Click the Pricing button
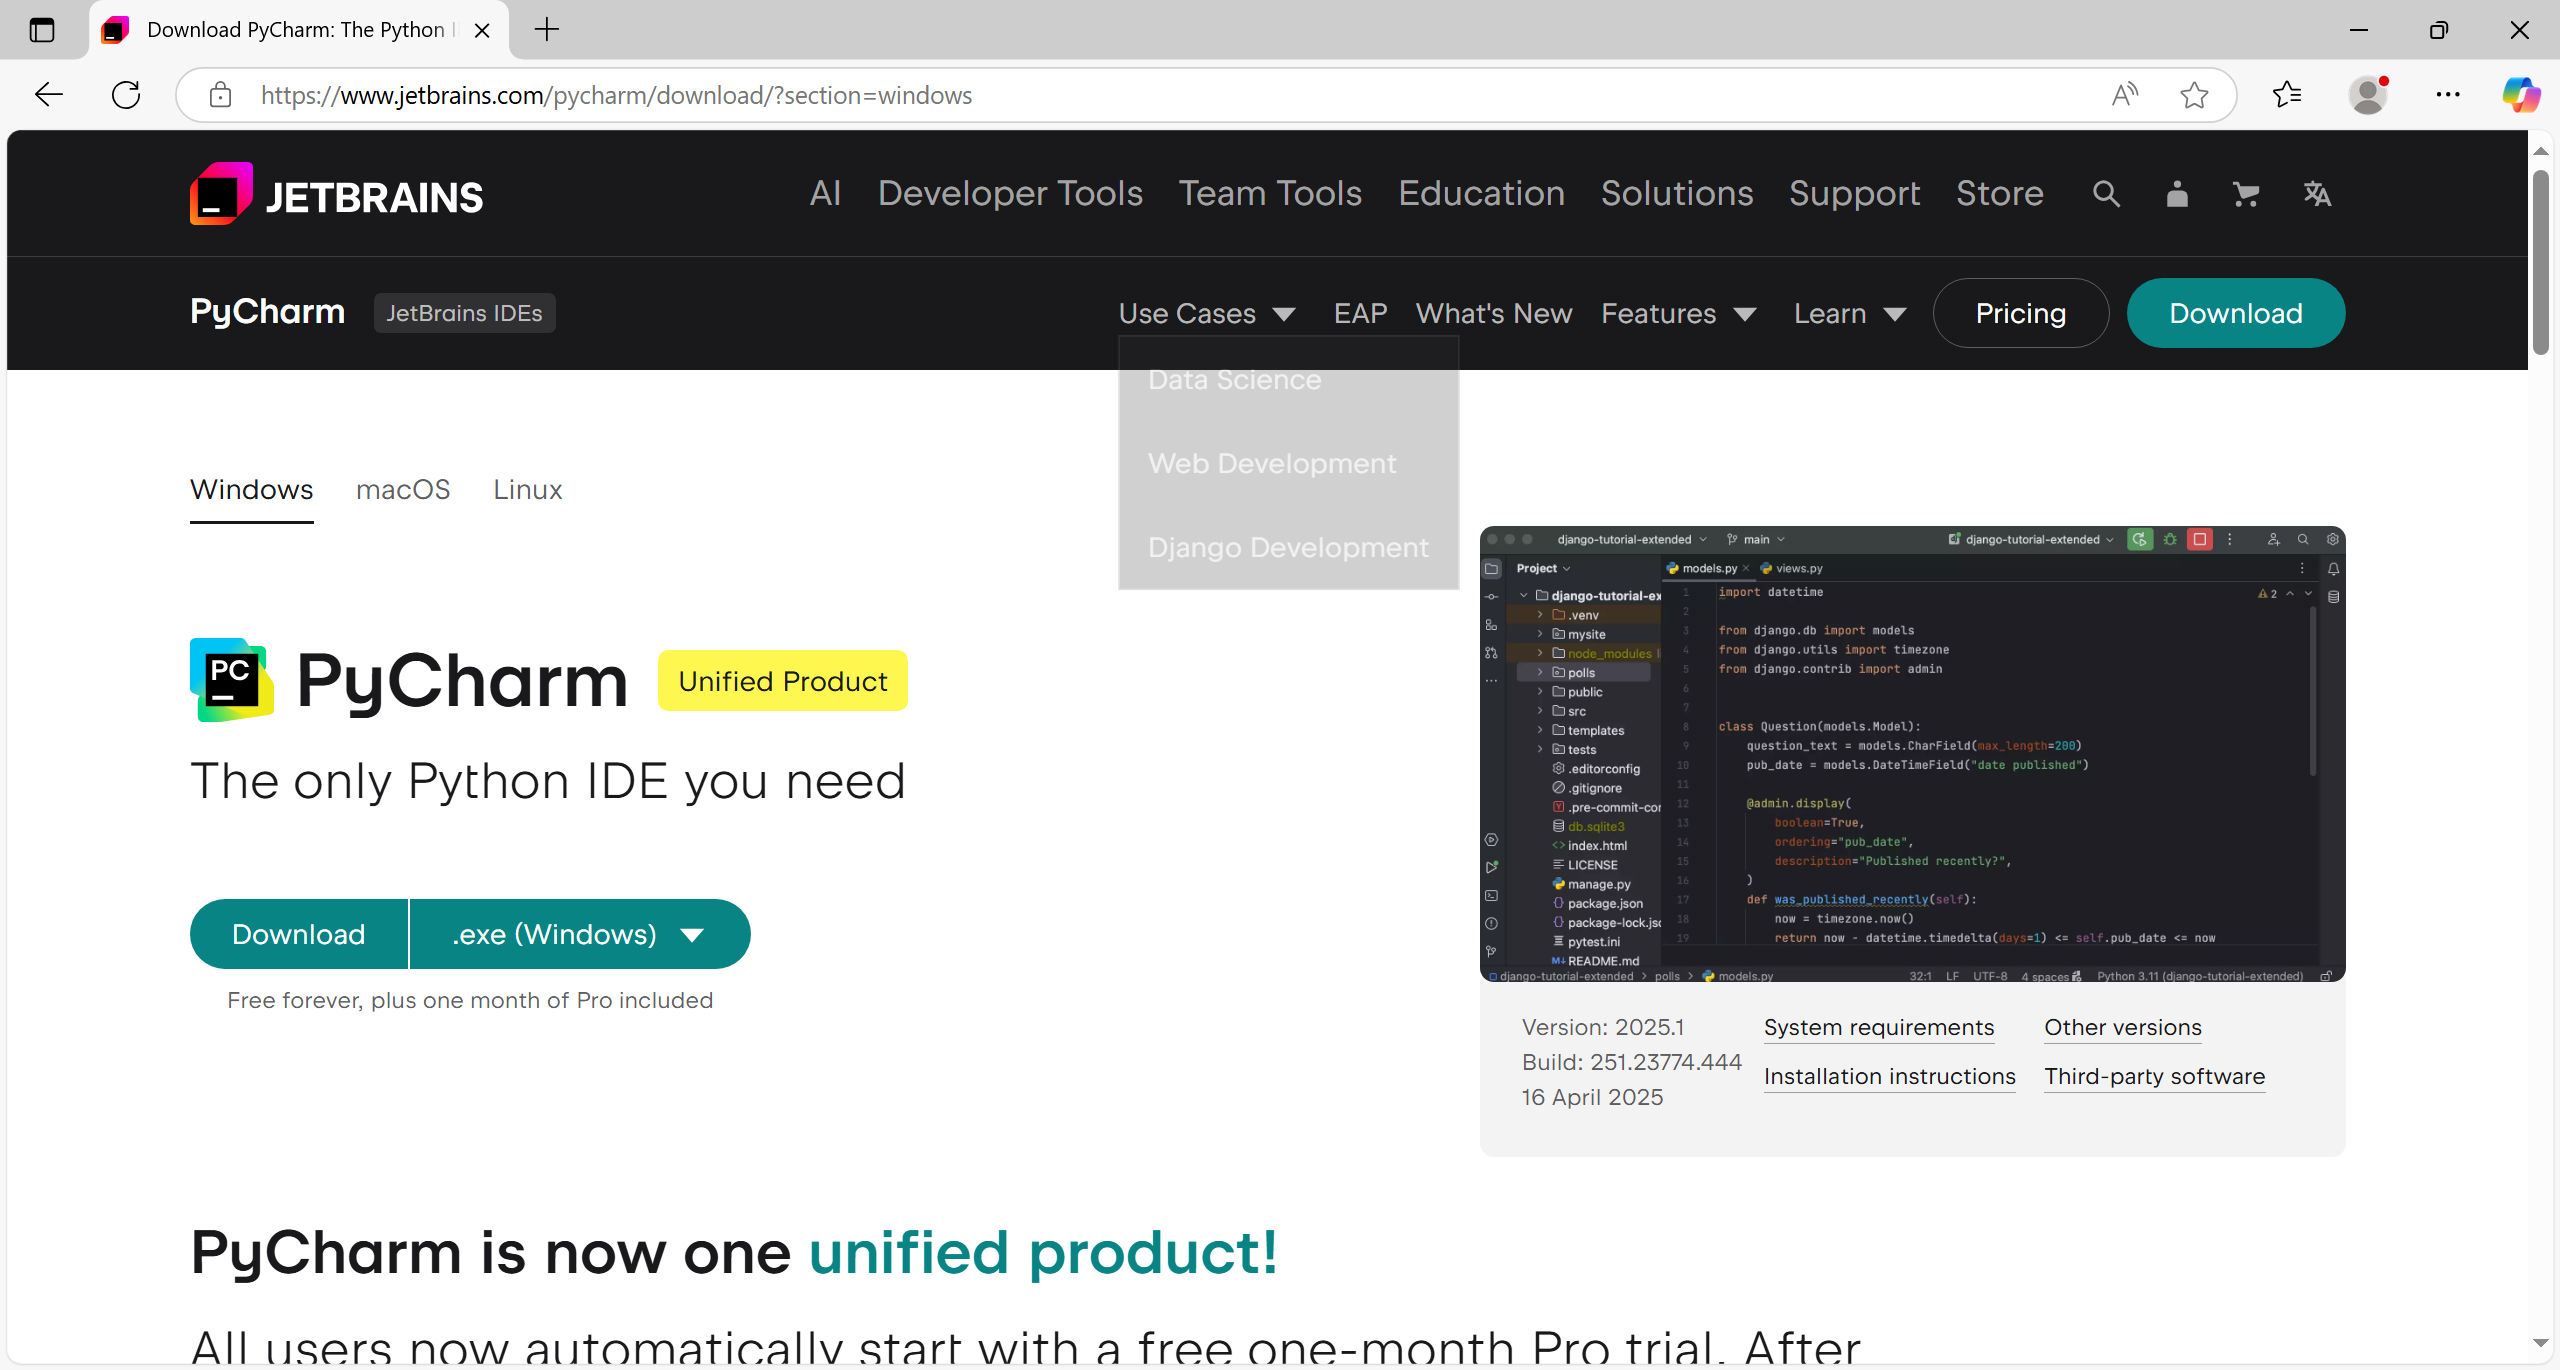 pyautogui.click(x=2021, y=313)
